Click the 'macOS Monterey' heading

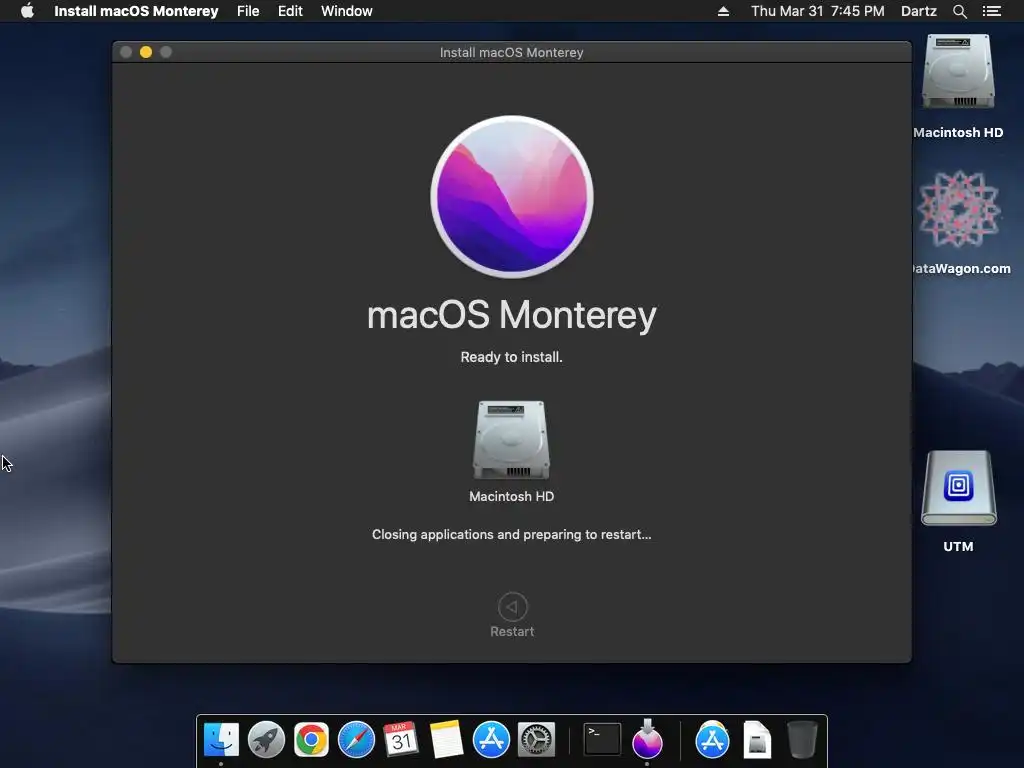512,315
